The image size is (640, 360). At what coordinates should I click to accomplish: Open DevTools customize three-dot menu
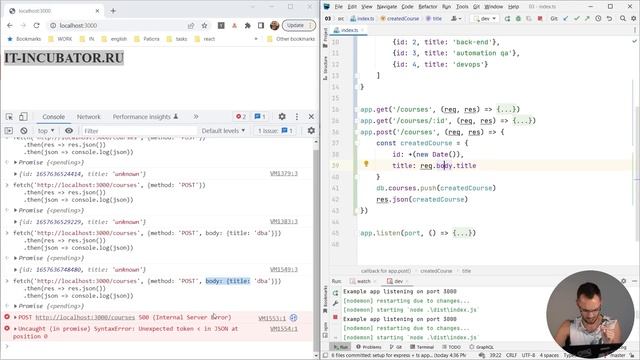point(297,117)
